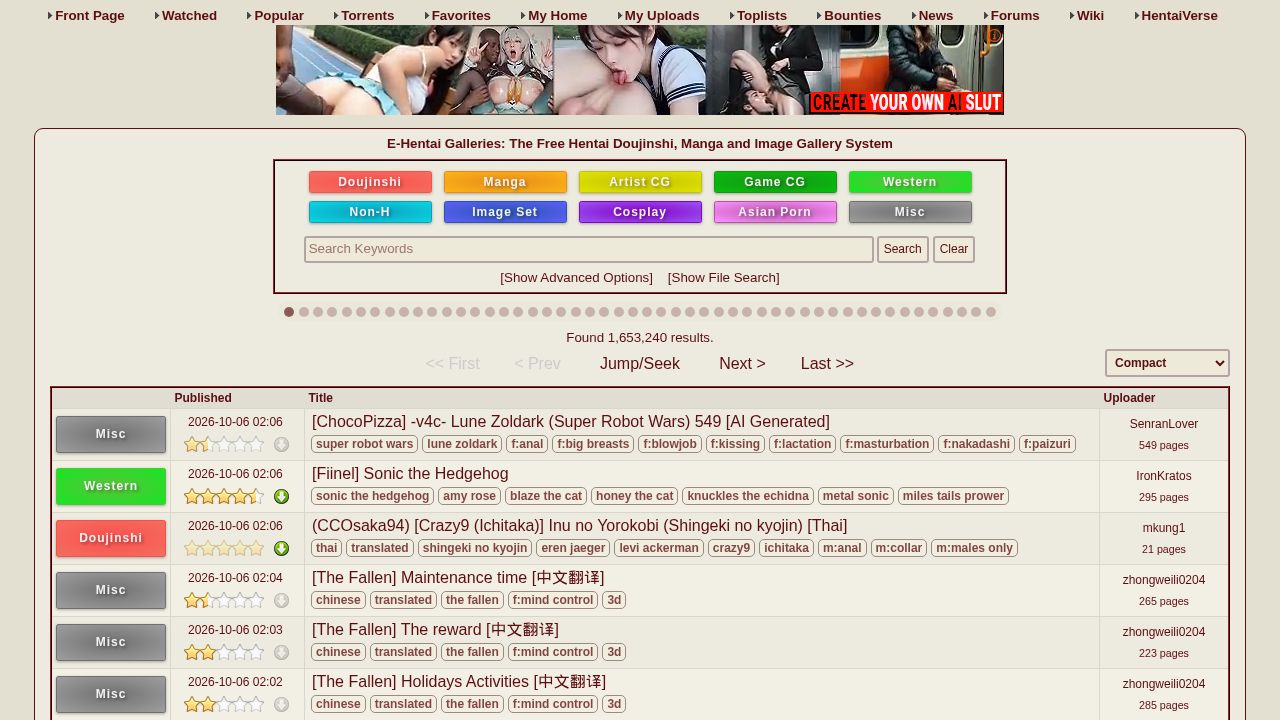This screenshot has height=720, width=1280.
Task: Toggle the purple Cosplay category swatch
Action: [x=640, y=212]
